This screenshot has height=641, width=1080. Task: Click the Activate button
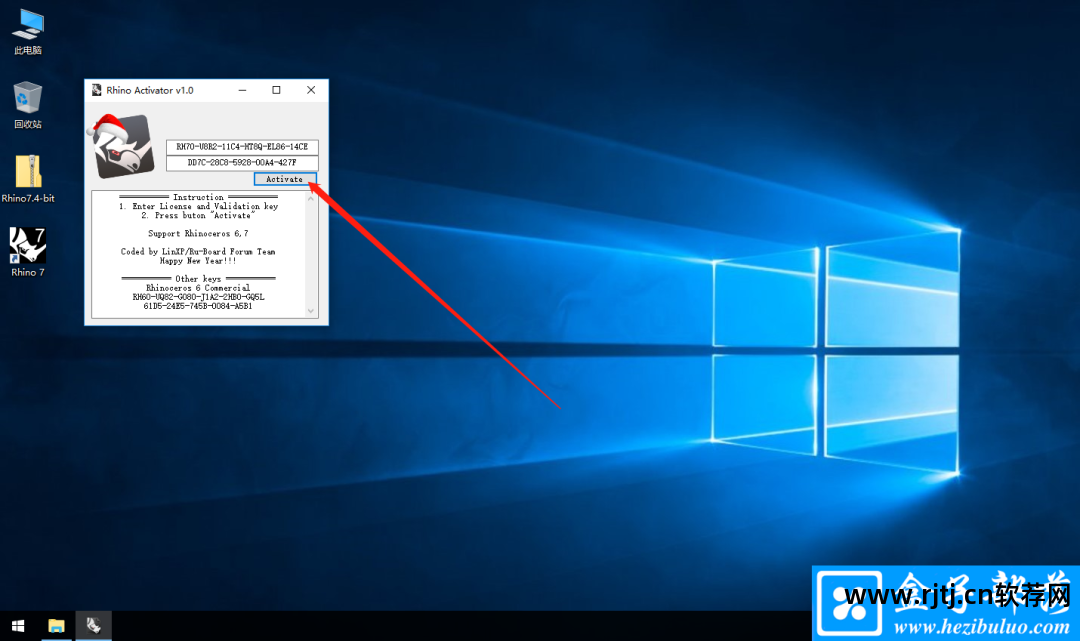tap(284, 179)
